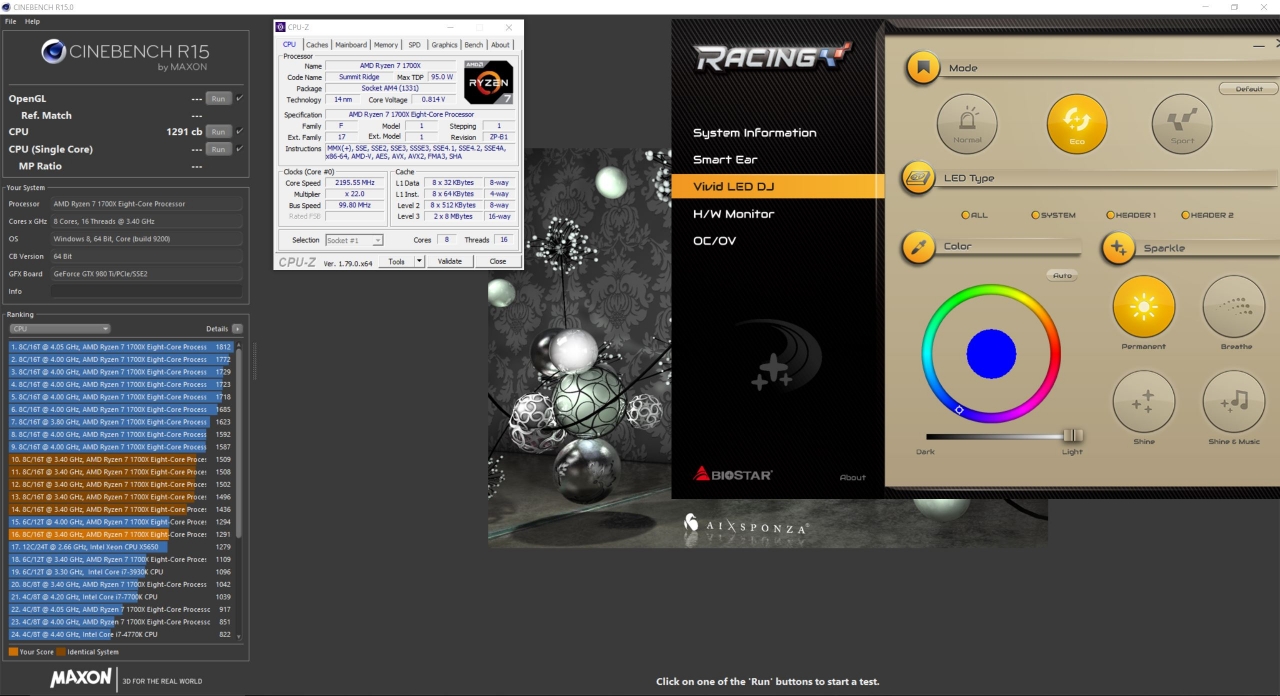Select the Intel Core i7-3930K ranking row
1280x696 pixels.
point(122,572)
